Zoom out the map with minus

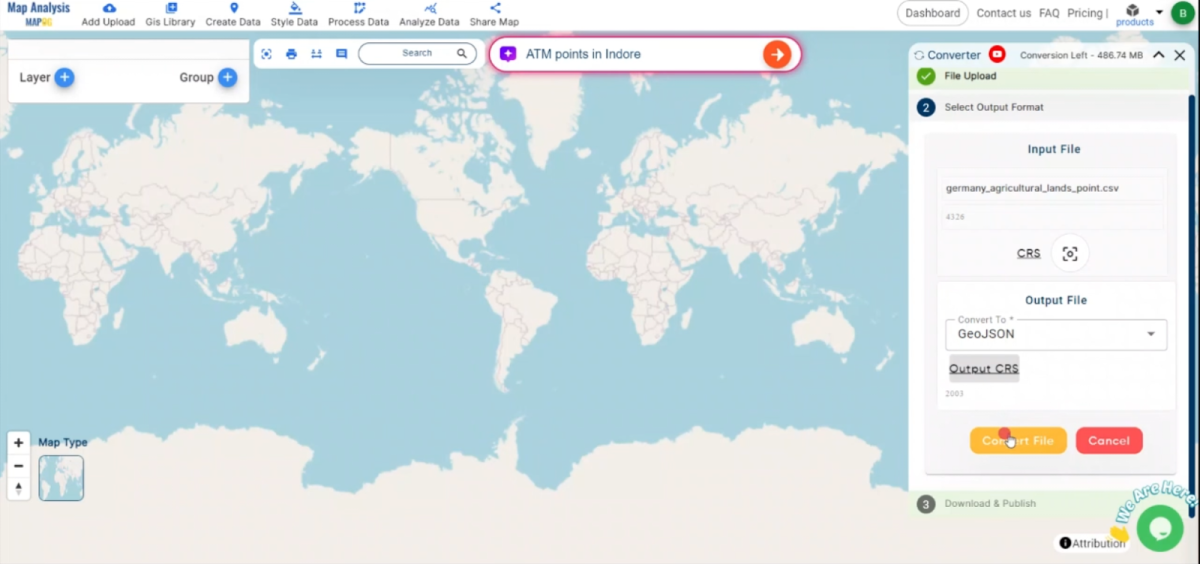pos(18,466)
